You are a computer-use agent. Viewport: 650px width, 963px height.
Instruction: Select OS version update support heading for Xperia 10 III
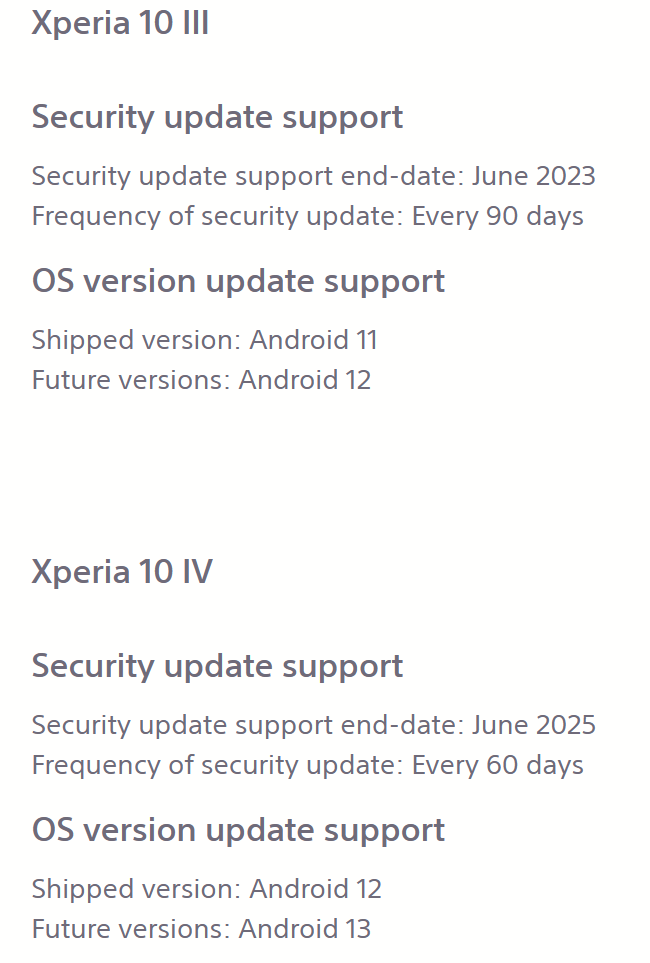(x=238, y=282)
